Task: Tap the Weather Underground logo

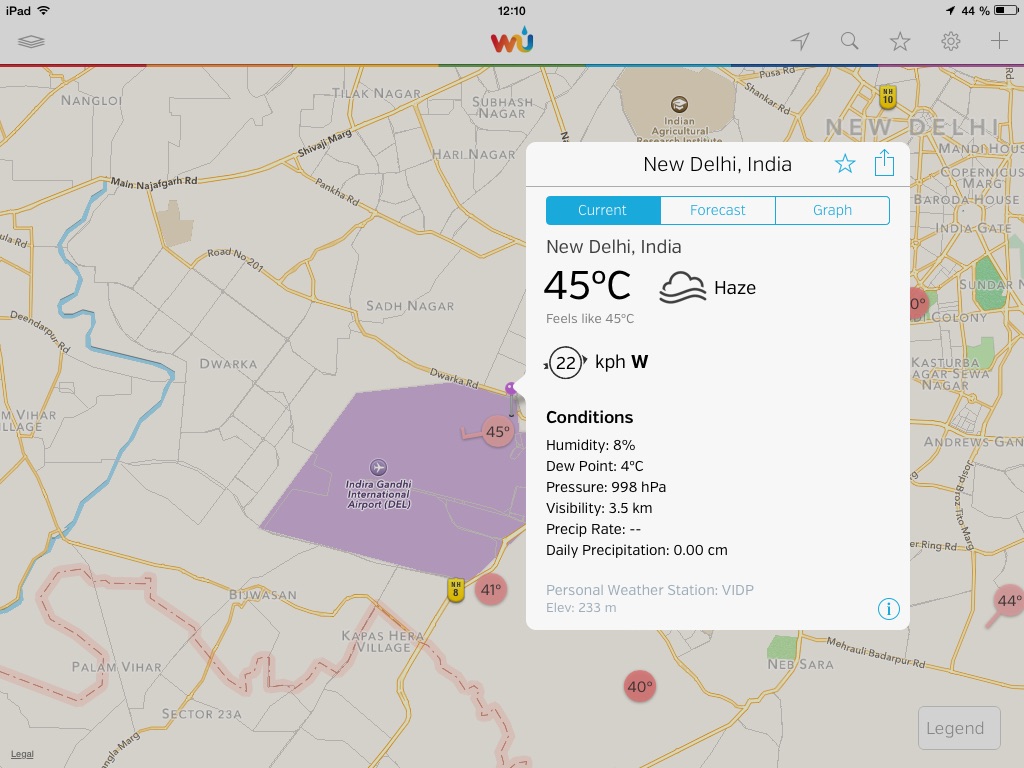Action: (x=512, y=41)
